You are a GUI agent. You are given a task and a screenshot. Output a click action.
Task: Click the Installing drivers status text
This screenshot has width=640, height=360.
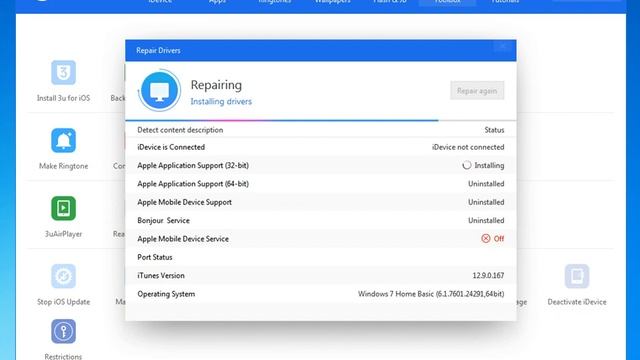[221, 101]
